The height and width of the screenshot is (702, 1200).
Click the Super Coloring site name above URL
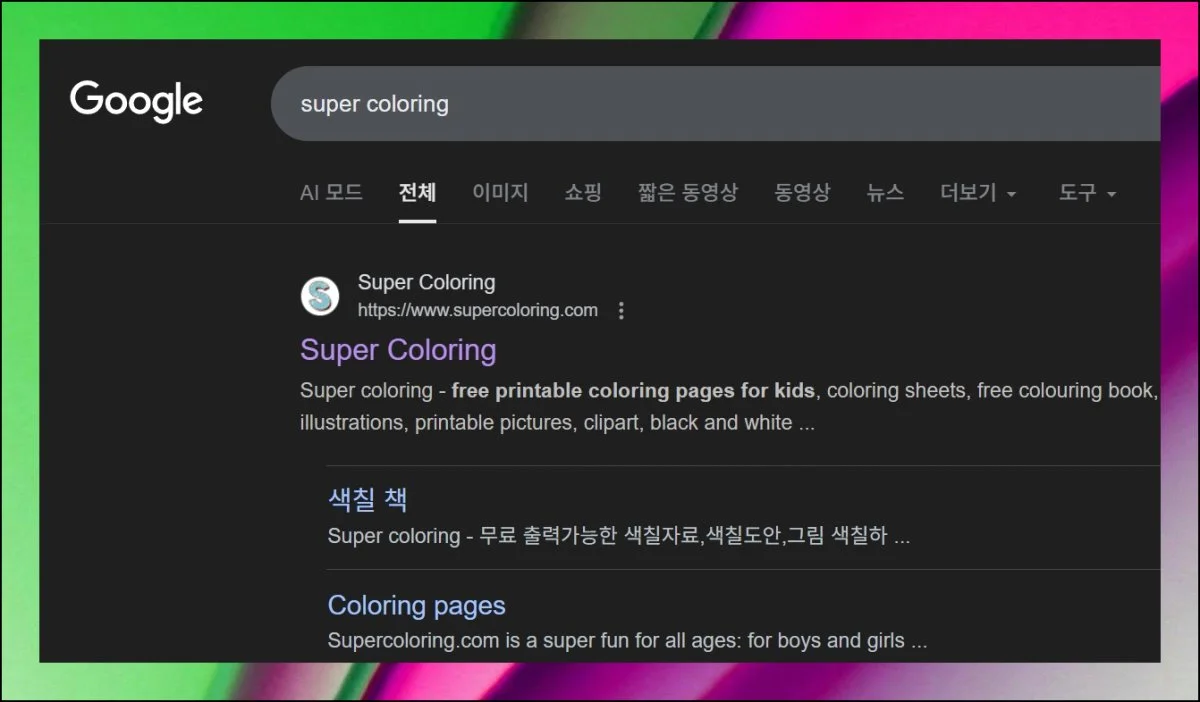point(426,283)
